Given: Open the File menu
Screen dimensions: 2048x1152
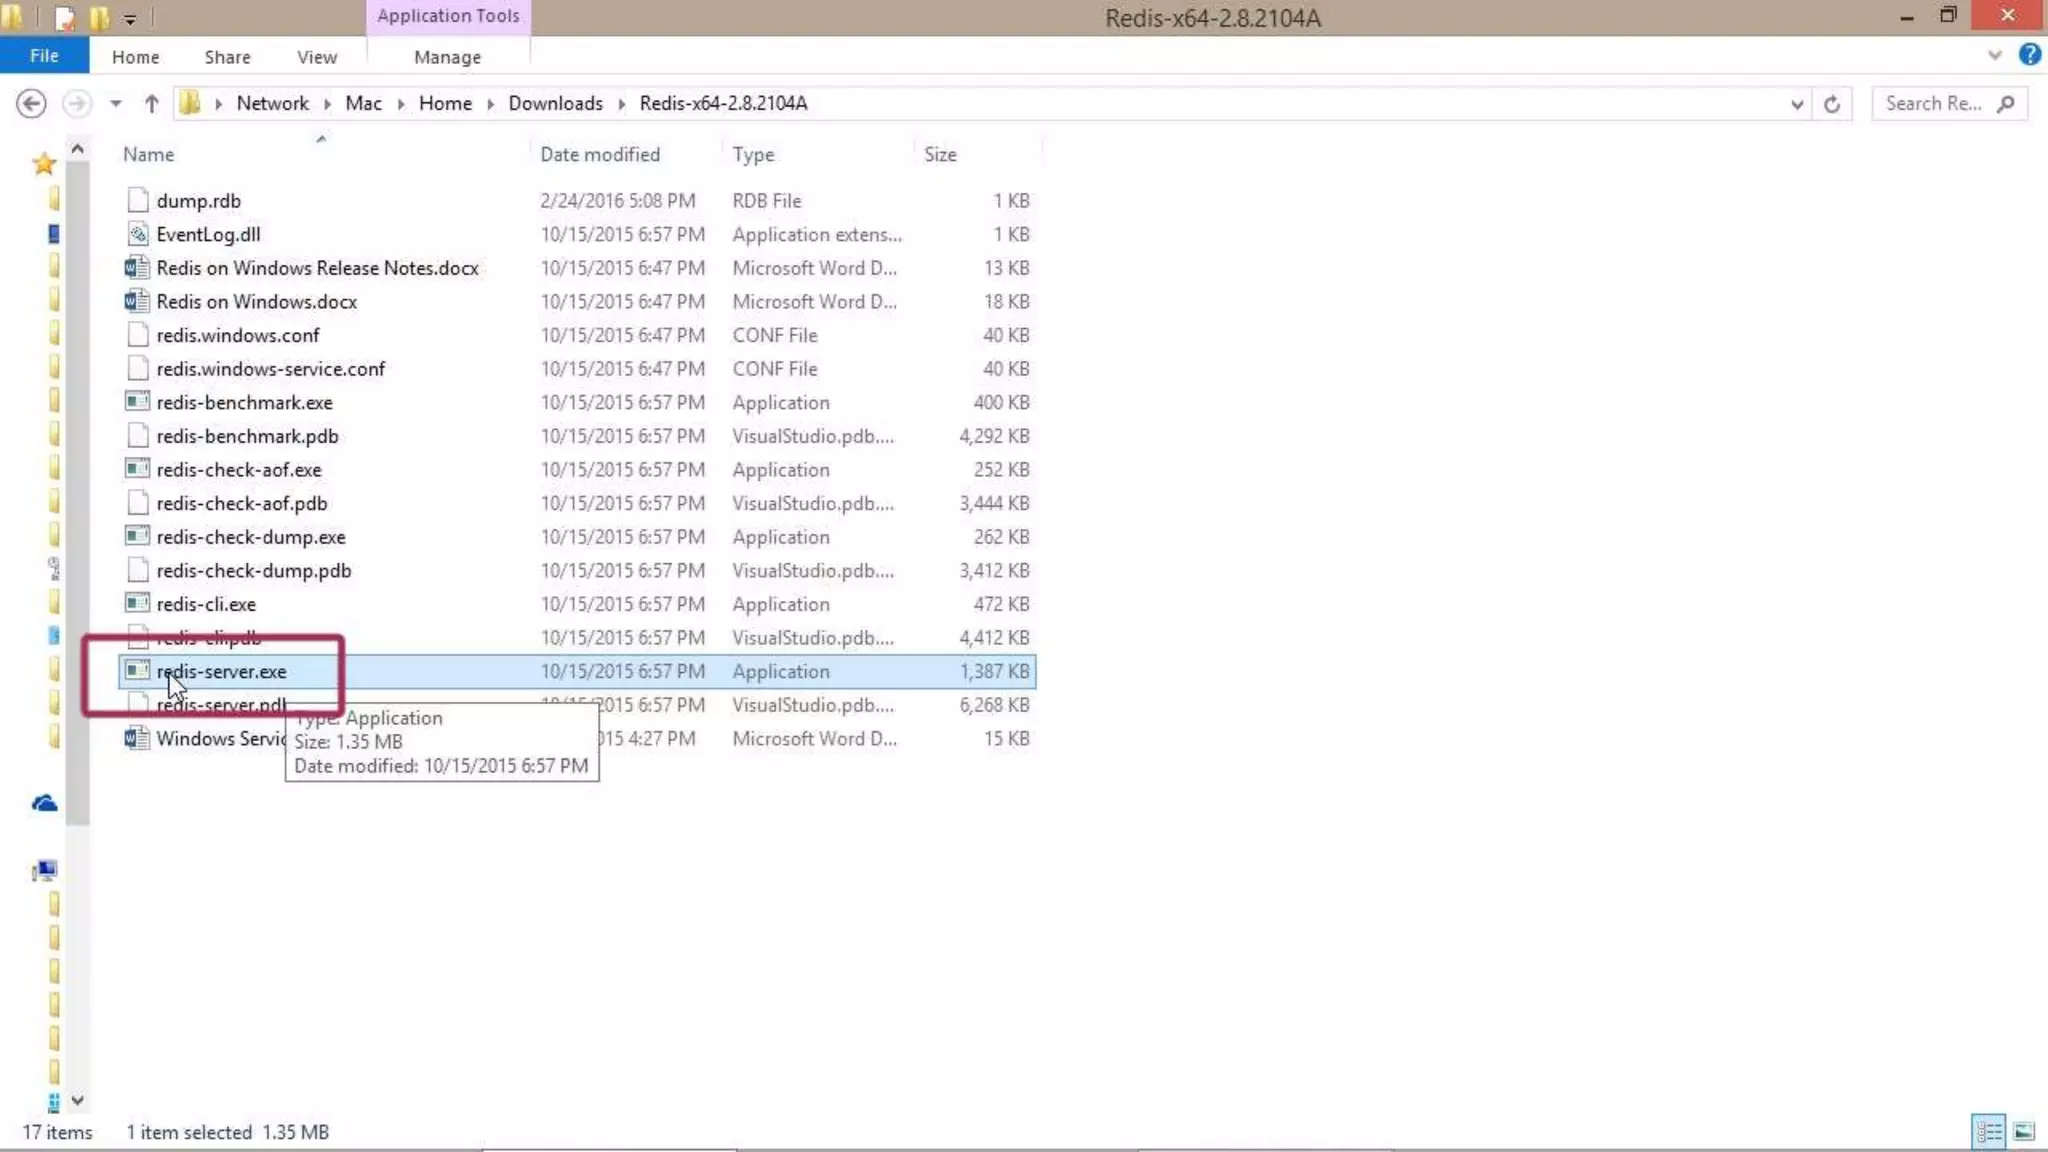Looking at the screenshot, I should click(44, 56).
